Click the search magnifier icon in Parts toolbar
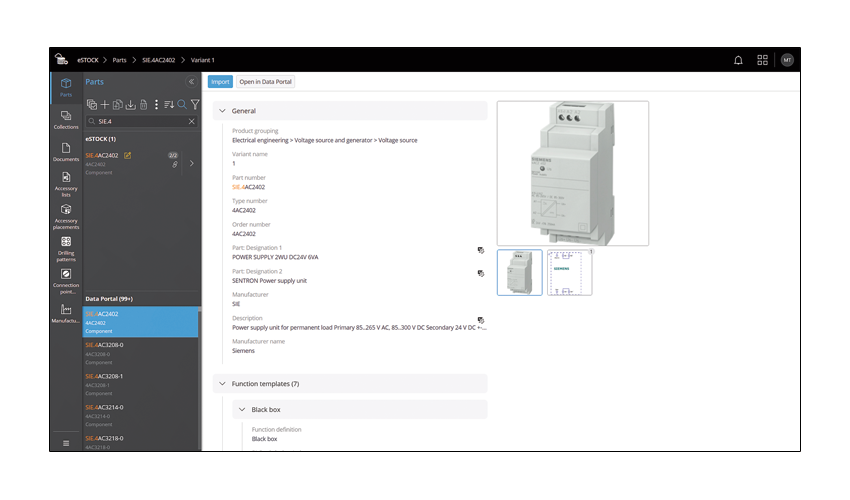The width and height of the screenshot is (850, 500). (182, 104)
